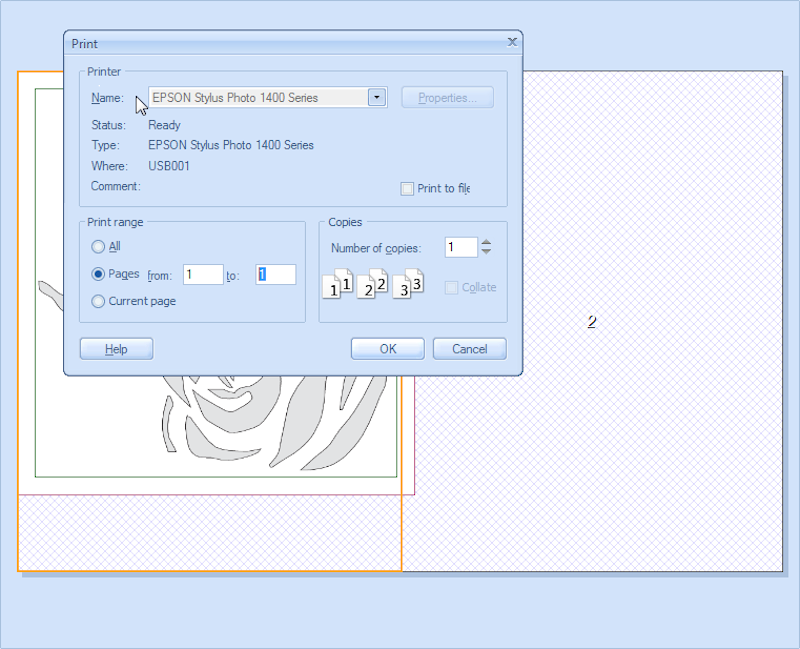Viewport: 800px width, 649px height.
Task: Confirm printing with OK button
Action: [x=388, y=349]
